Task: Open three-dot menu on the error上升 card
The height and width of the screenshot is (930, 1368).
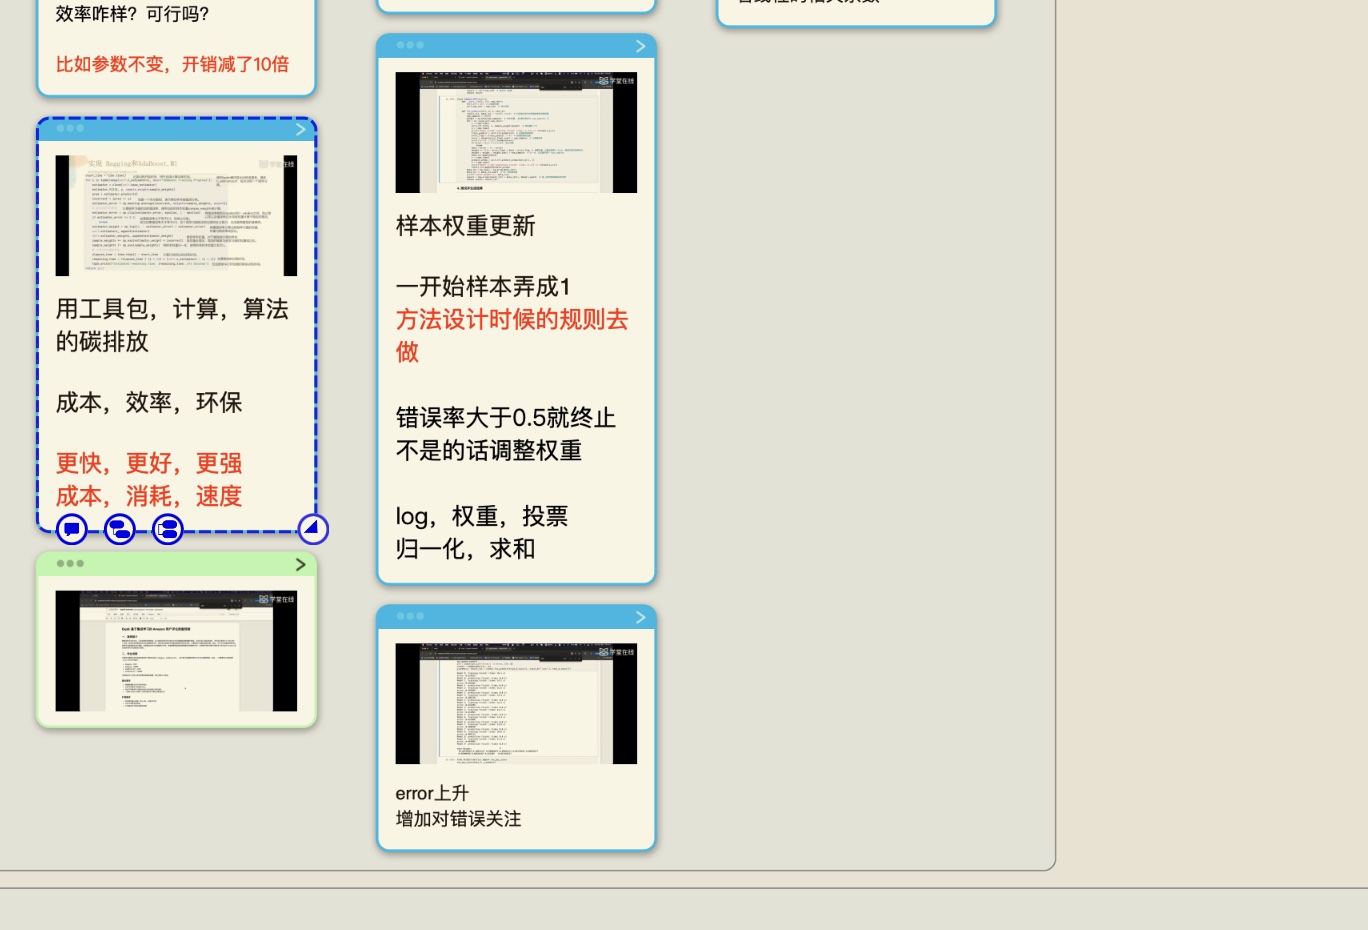Action: pos(410,616)
